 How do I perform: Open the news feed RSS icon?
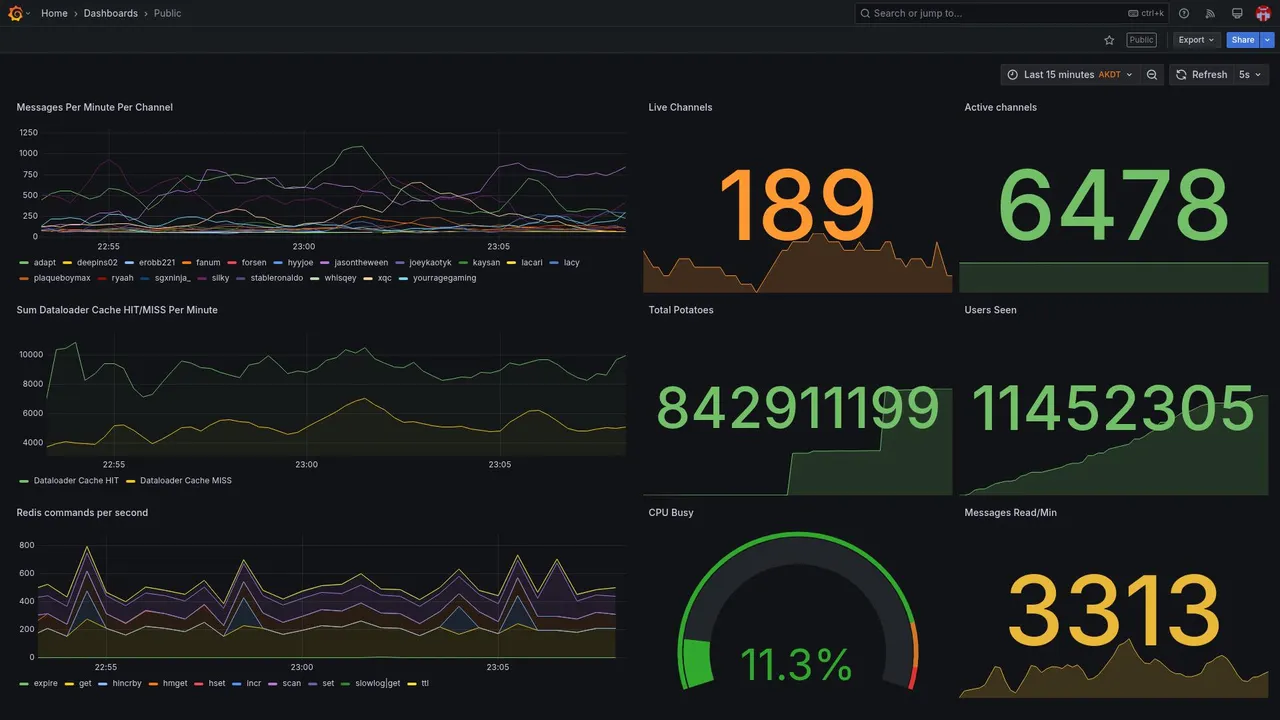point(1210,13)
